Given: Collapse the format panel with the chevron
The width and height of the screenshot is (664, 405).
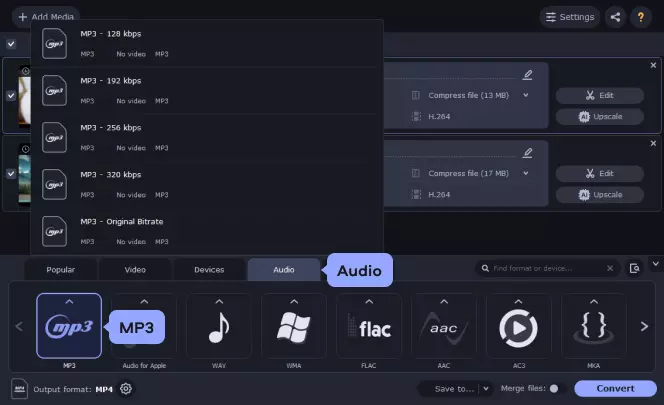Looking at the screenshot, I should pos(656,264).
